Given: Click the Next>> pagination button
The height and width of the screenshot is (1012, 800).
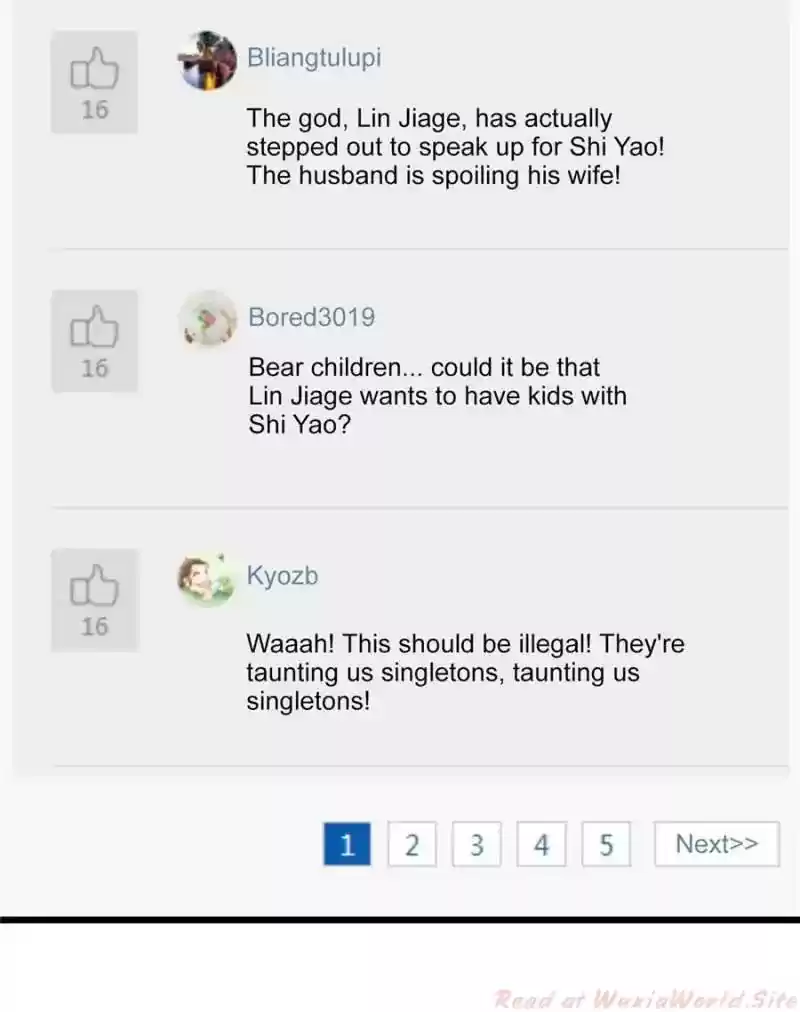Looking at the screenshot, I should [716, 844].
